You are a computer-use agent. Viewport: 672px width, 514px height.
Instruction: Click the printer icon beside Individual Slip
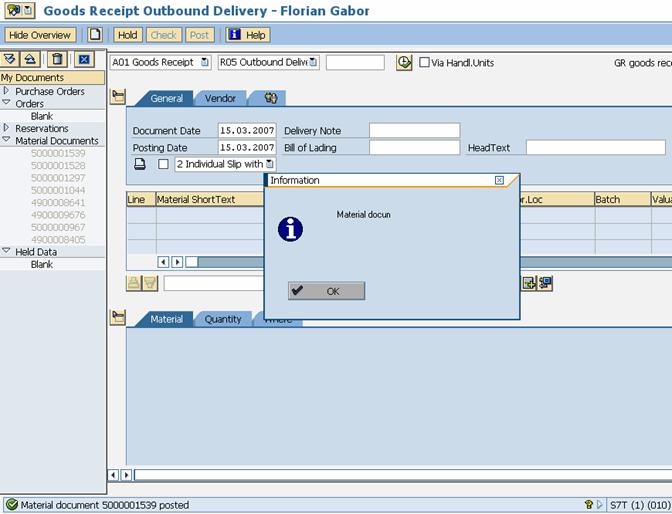pos(140,164)
